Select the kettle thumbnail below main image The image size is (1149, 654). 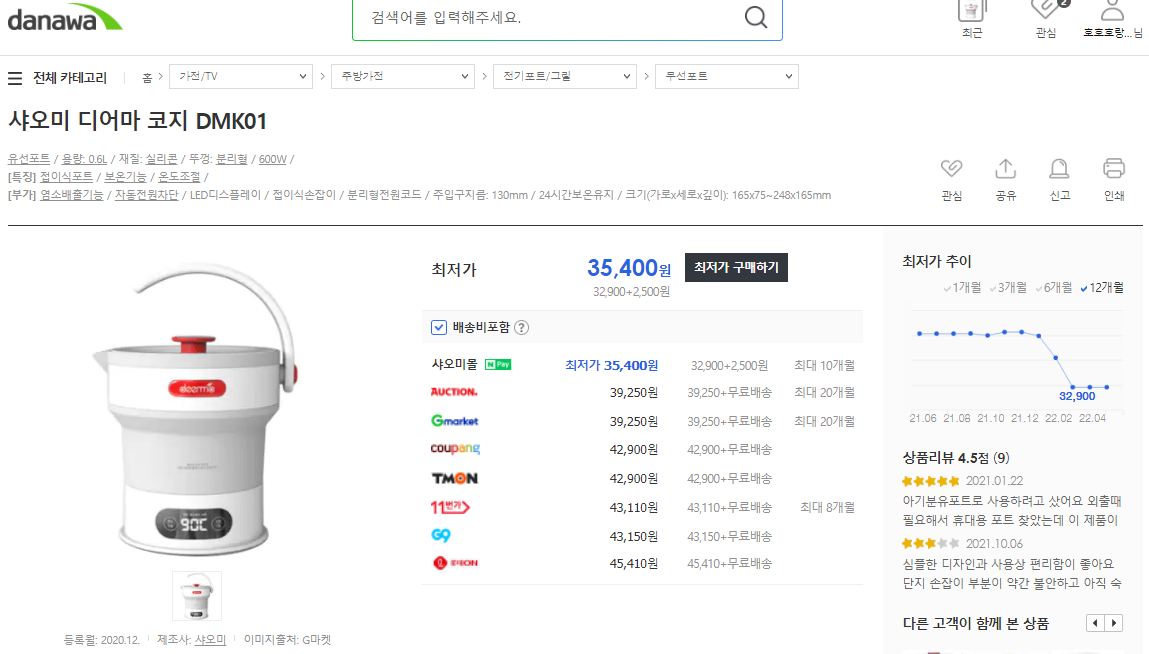pyautogui.click(x=196, y=595)
